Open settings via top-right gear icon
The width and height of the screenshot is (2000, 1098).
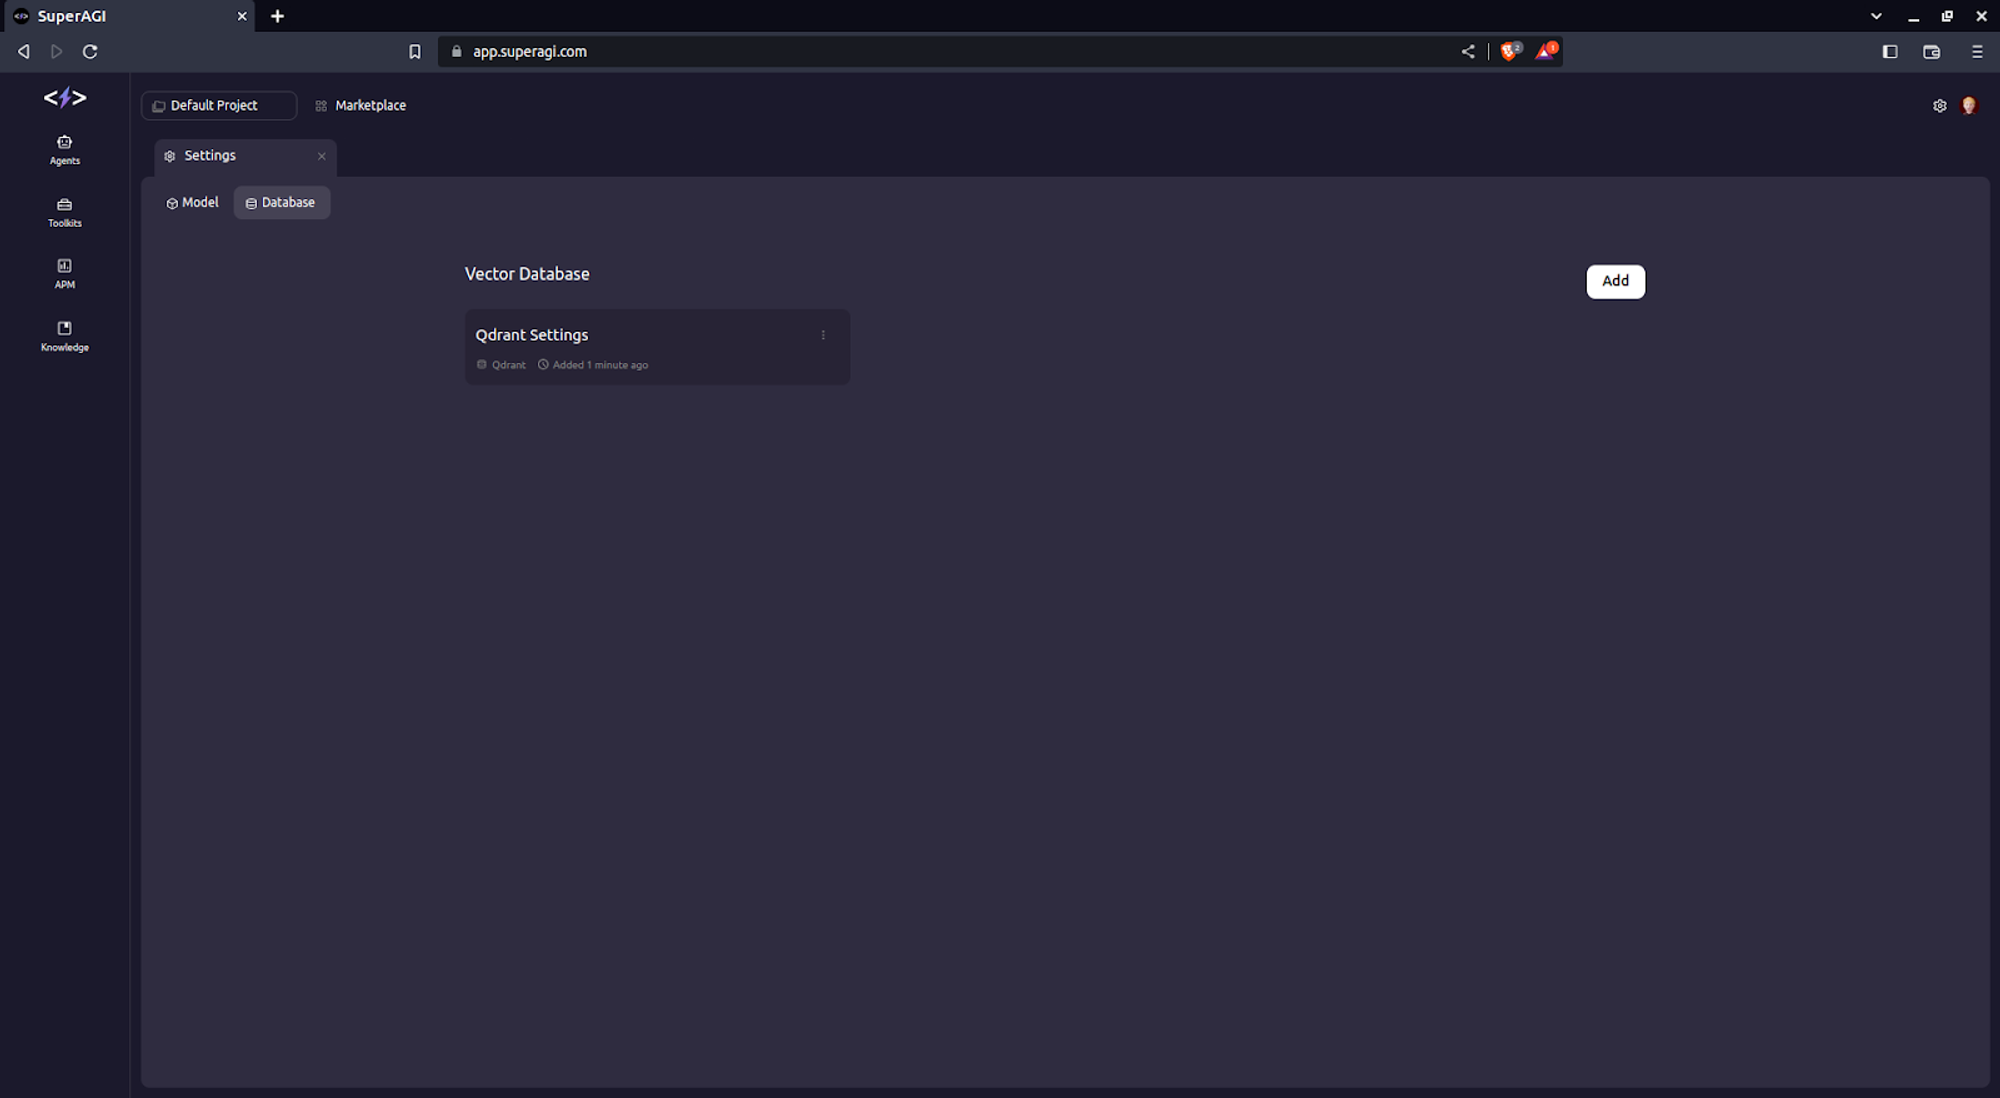(1939, 106)
